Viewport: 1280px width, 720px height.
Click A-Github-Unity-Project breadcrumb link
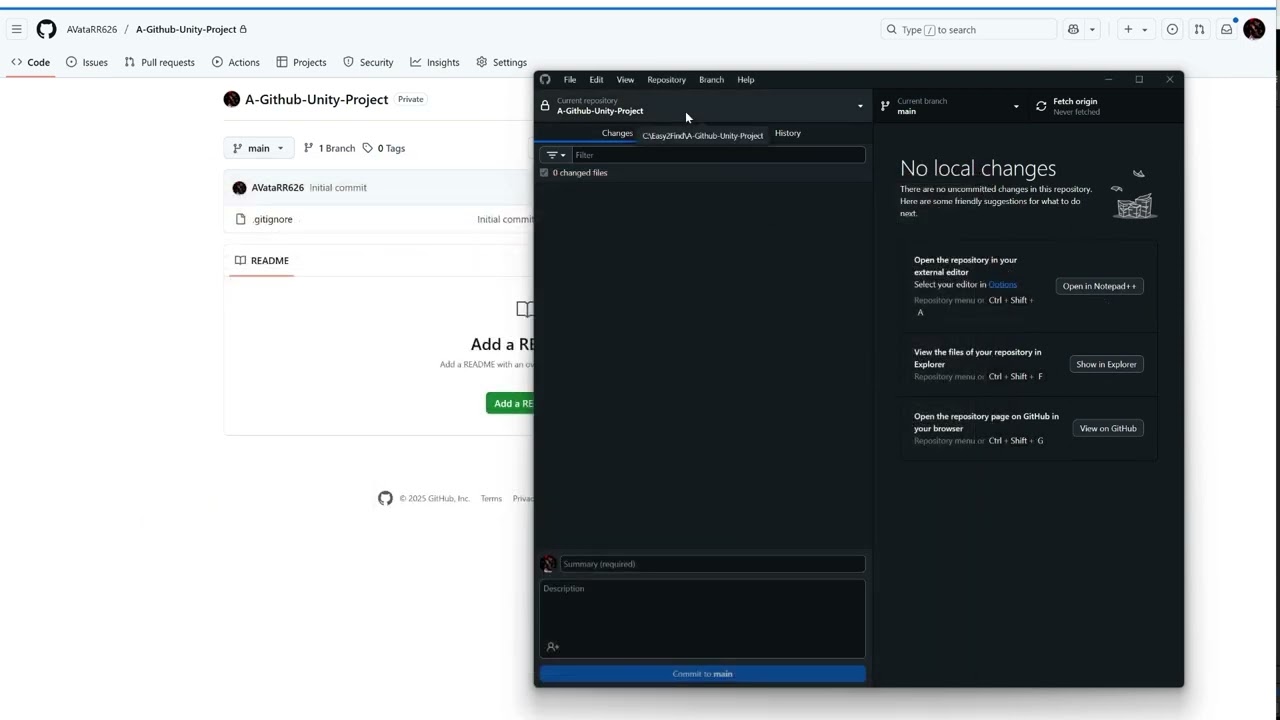(186, 29)
